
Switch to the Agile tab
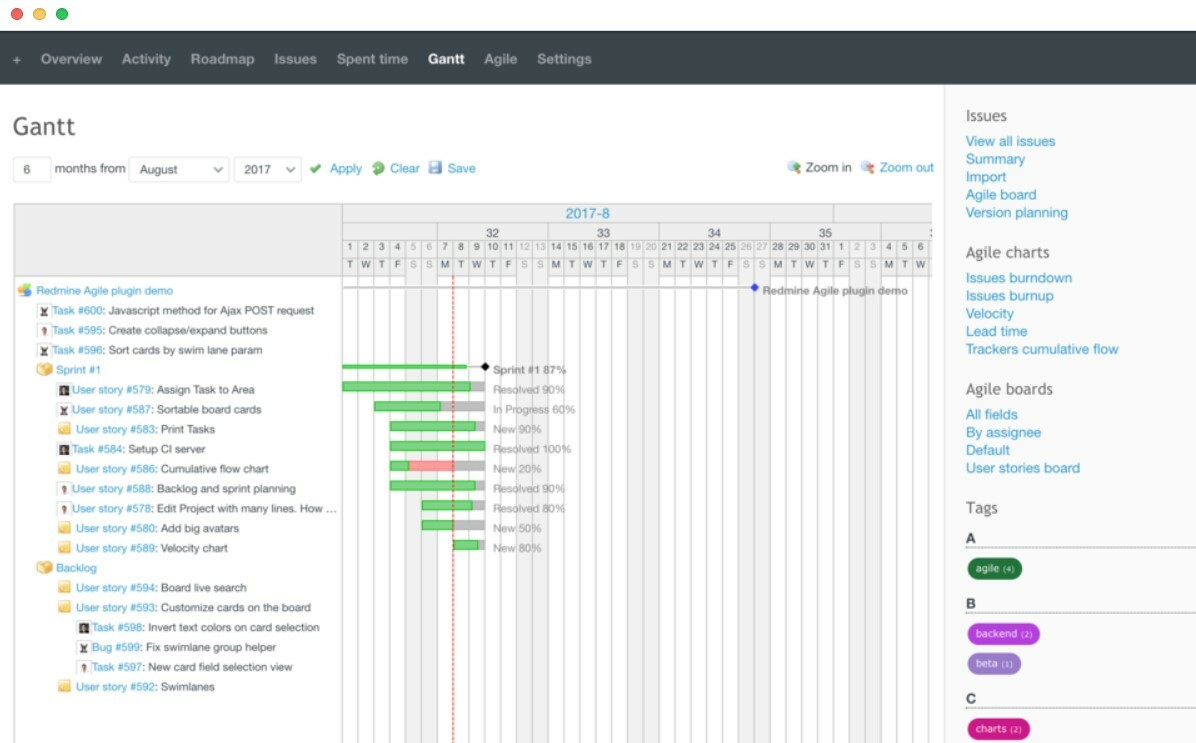pos(500,59)
